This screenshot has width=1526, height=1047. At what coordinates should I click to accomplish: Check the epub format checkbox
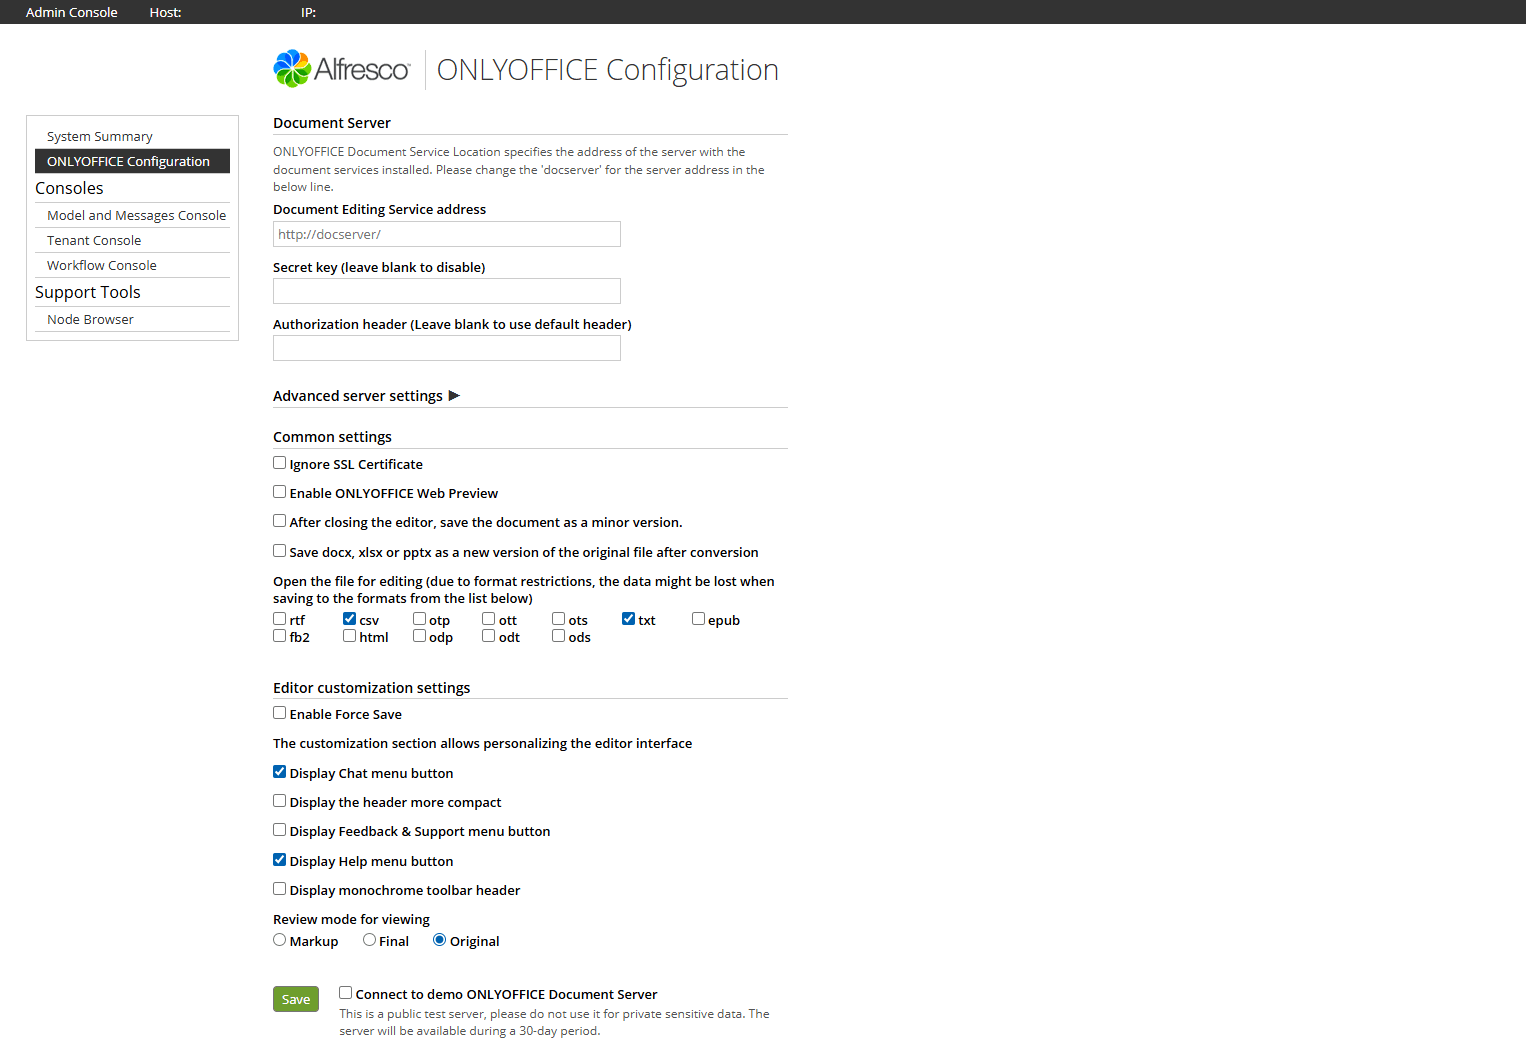click(x=699, y=619)
